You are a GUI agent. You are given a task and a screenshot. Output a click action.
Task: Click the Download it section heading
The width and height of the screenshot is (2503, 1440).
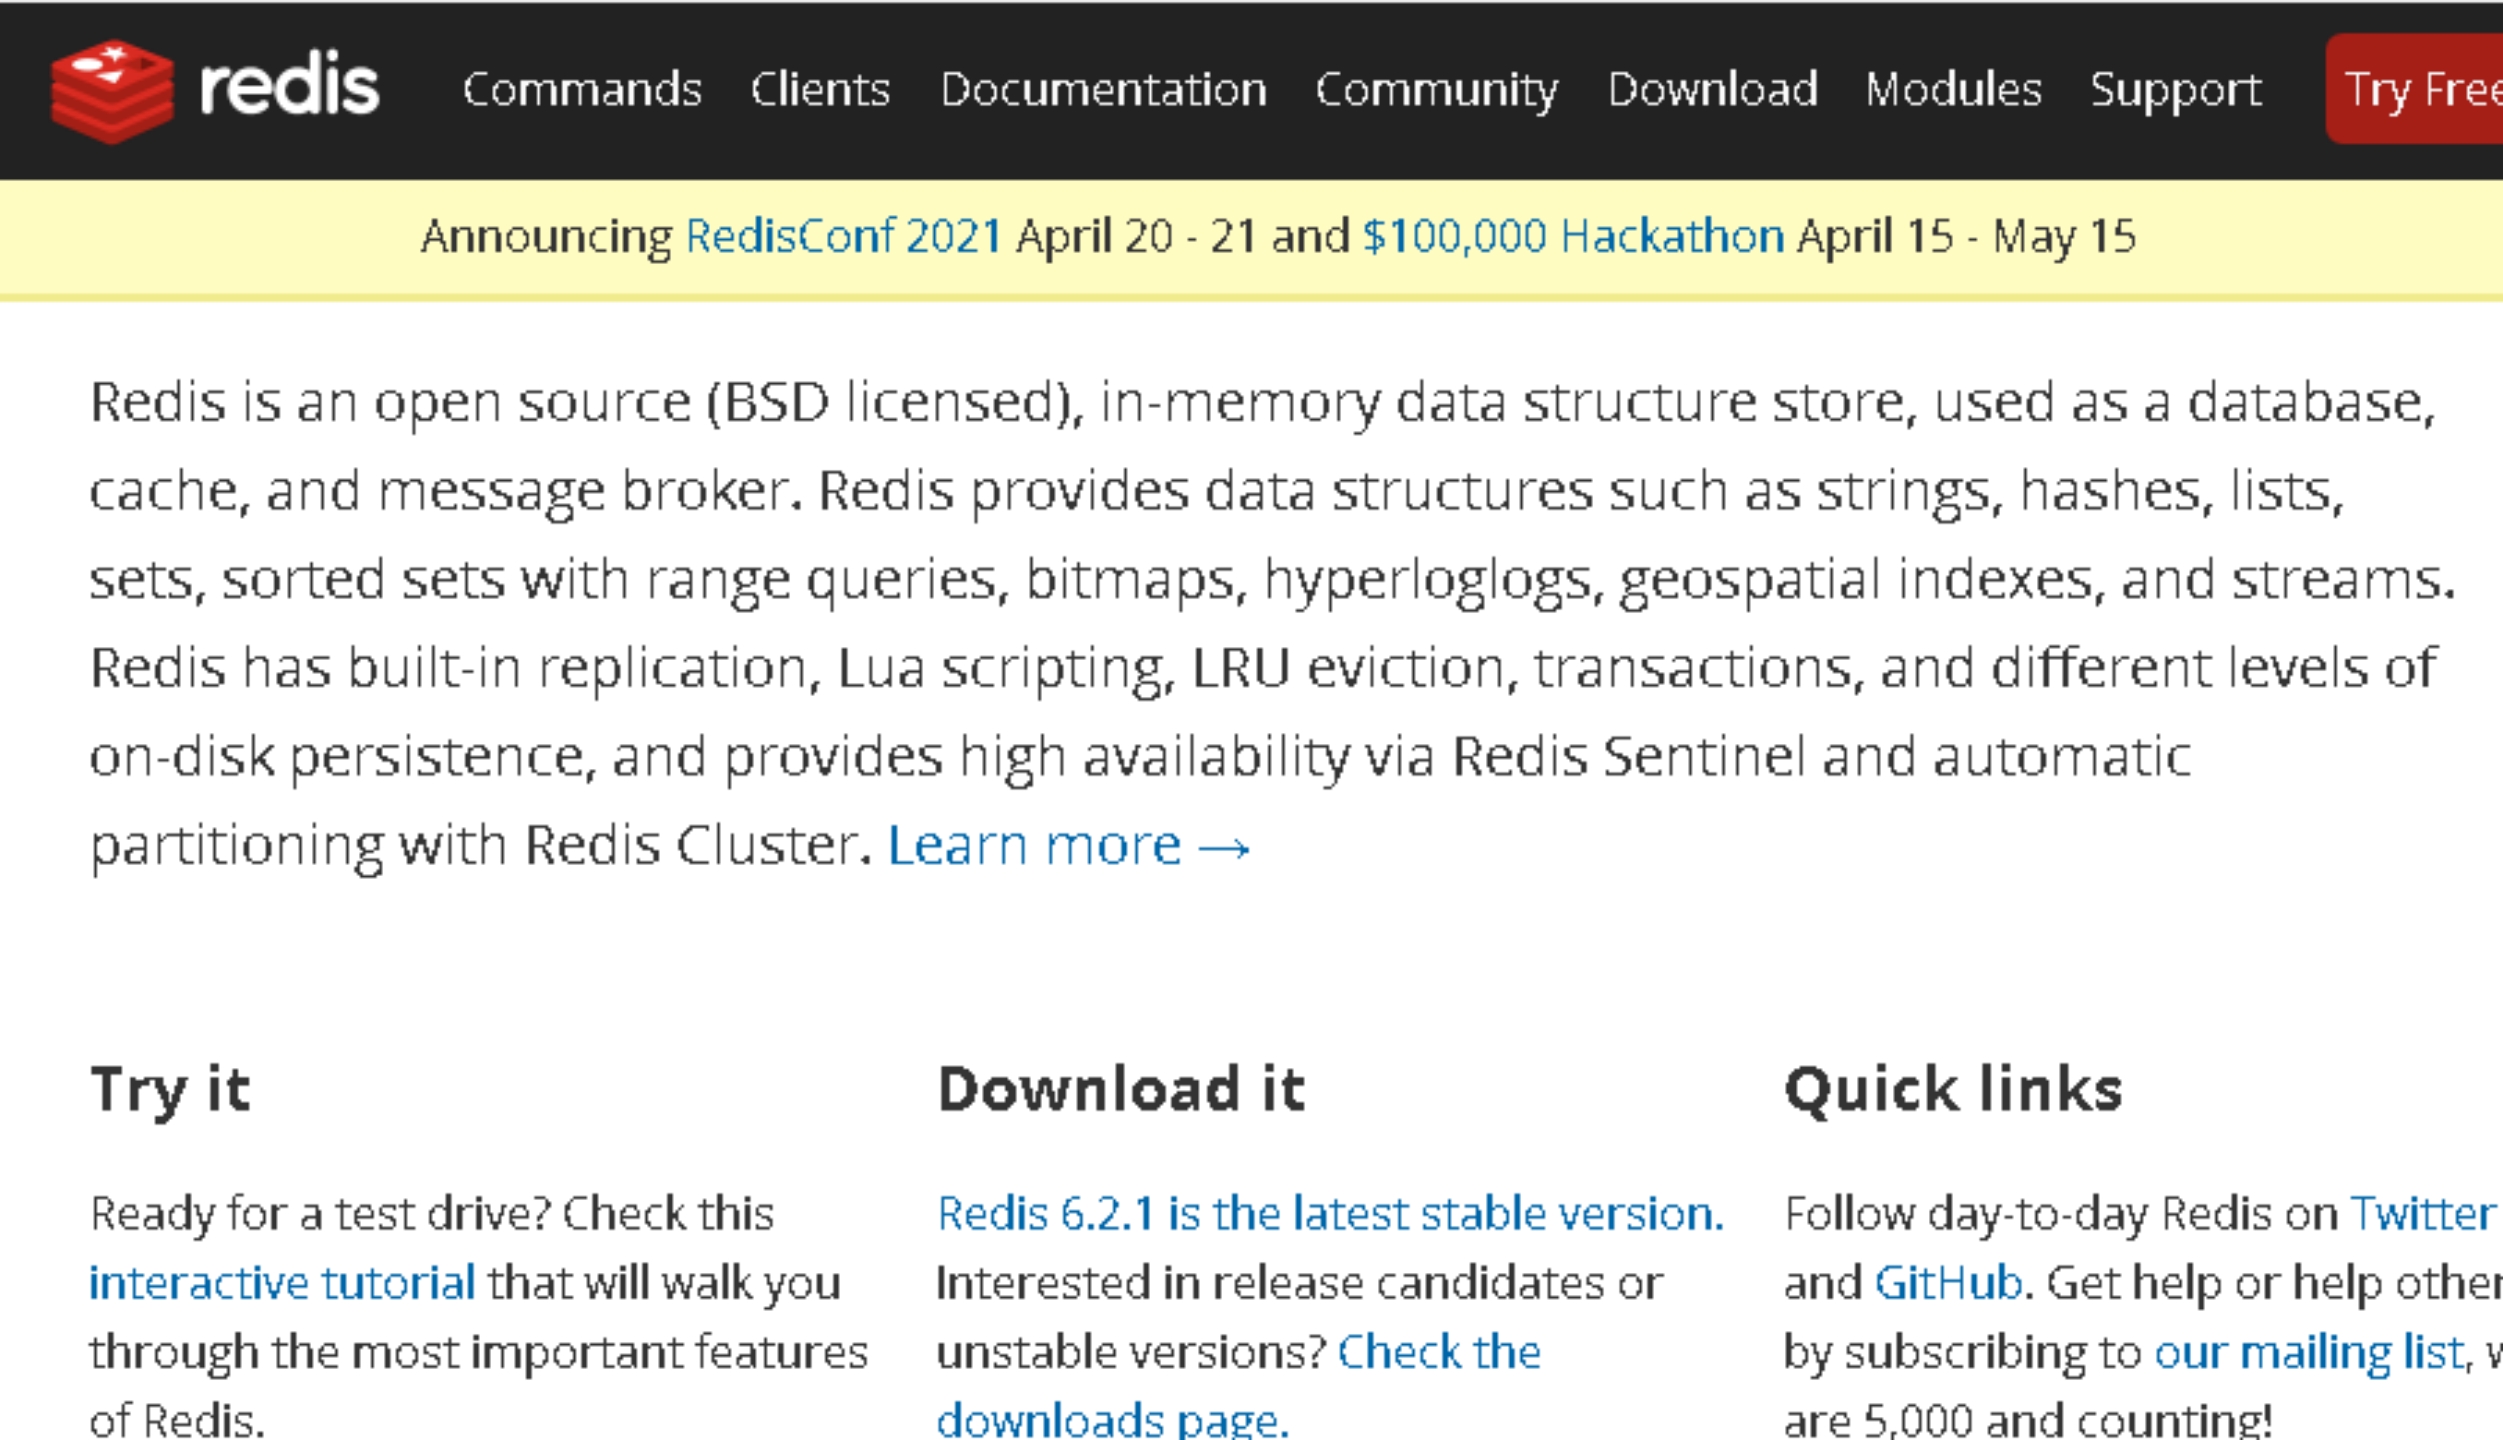tap(1121, 1089)
